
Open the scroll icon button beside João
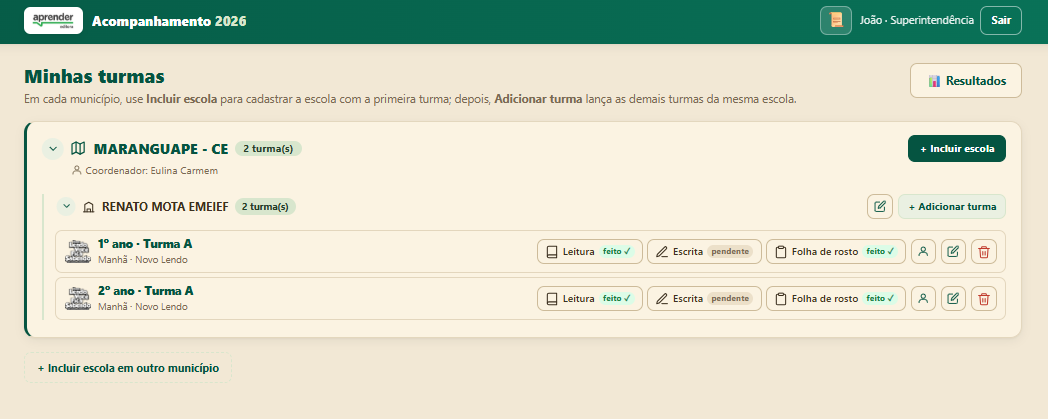tap(835, 20)
